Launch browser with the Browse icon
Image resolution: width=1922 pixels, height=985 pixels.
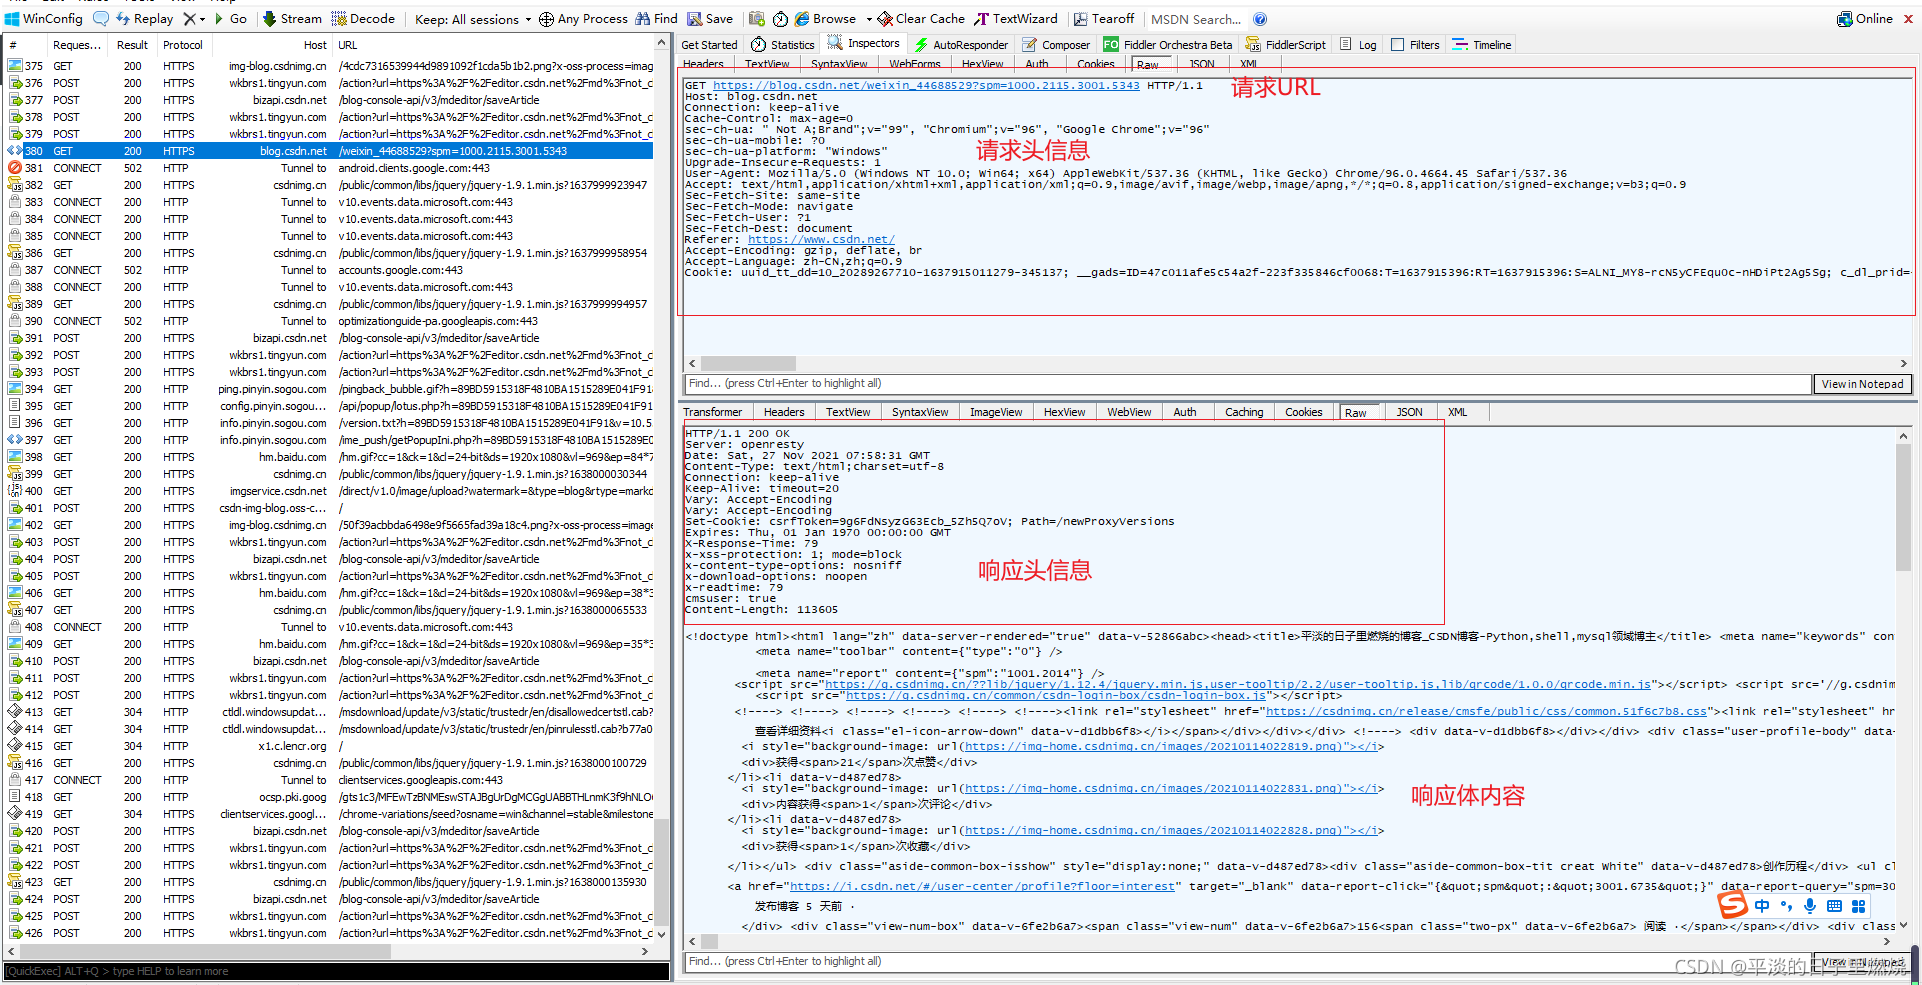[x=826, y=18]
